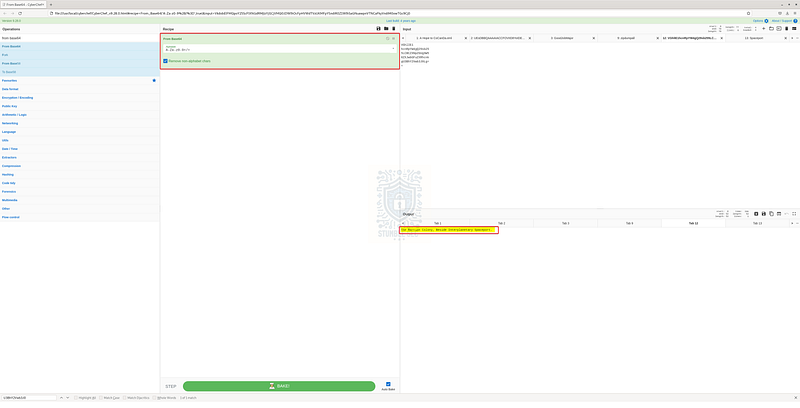Open a new browser tab

51,5
